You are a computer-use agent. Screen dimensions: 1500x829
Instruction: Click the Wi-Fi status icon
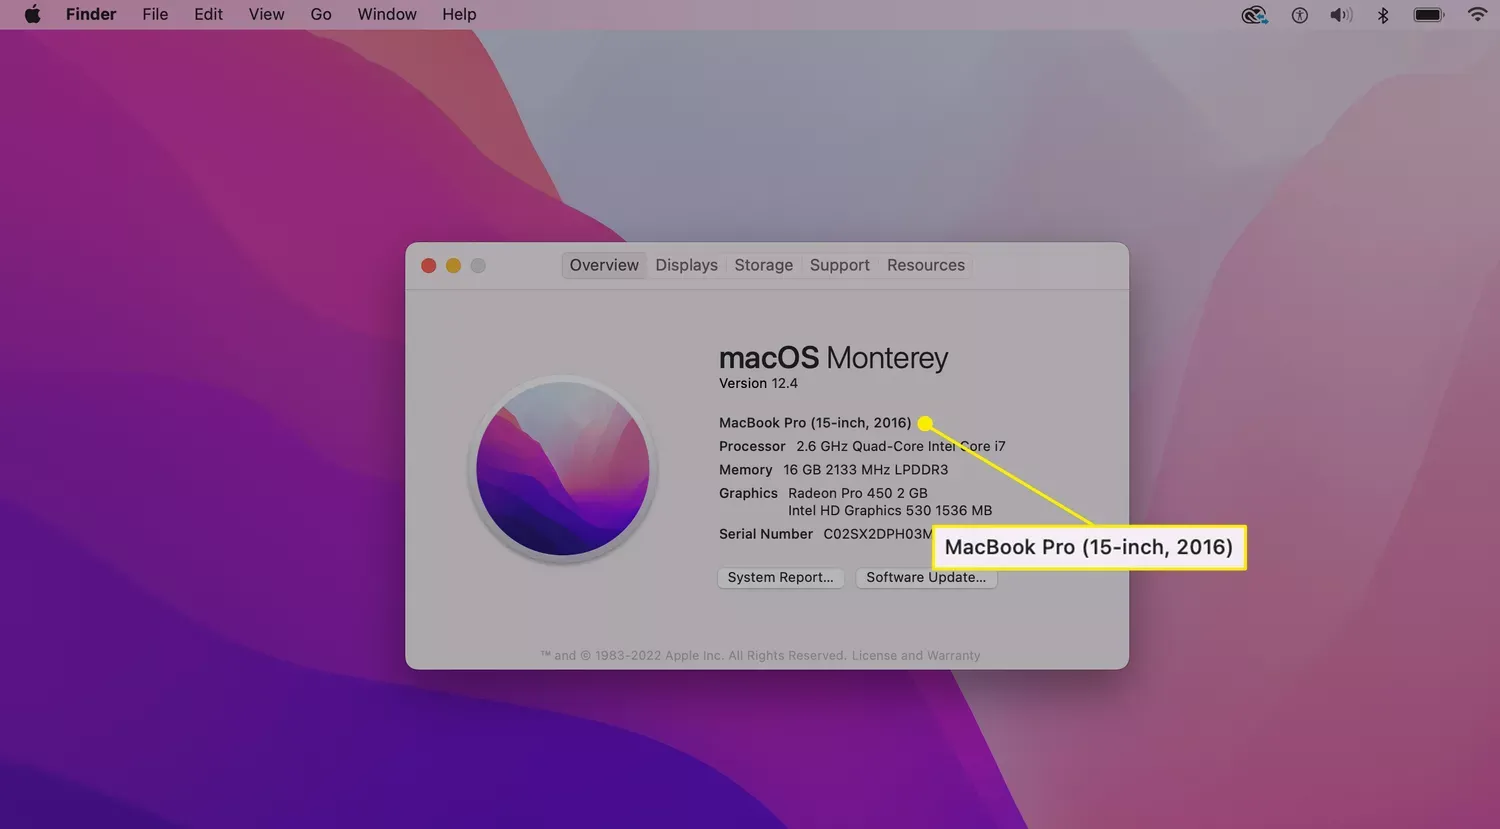coord(1477,14)
